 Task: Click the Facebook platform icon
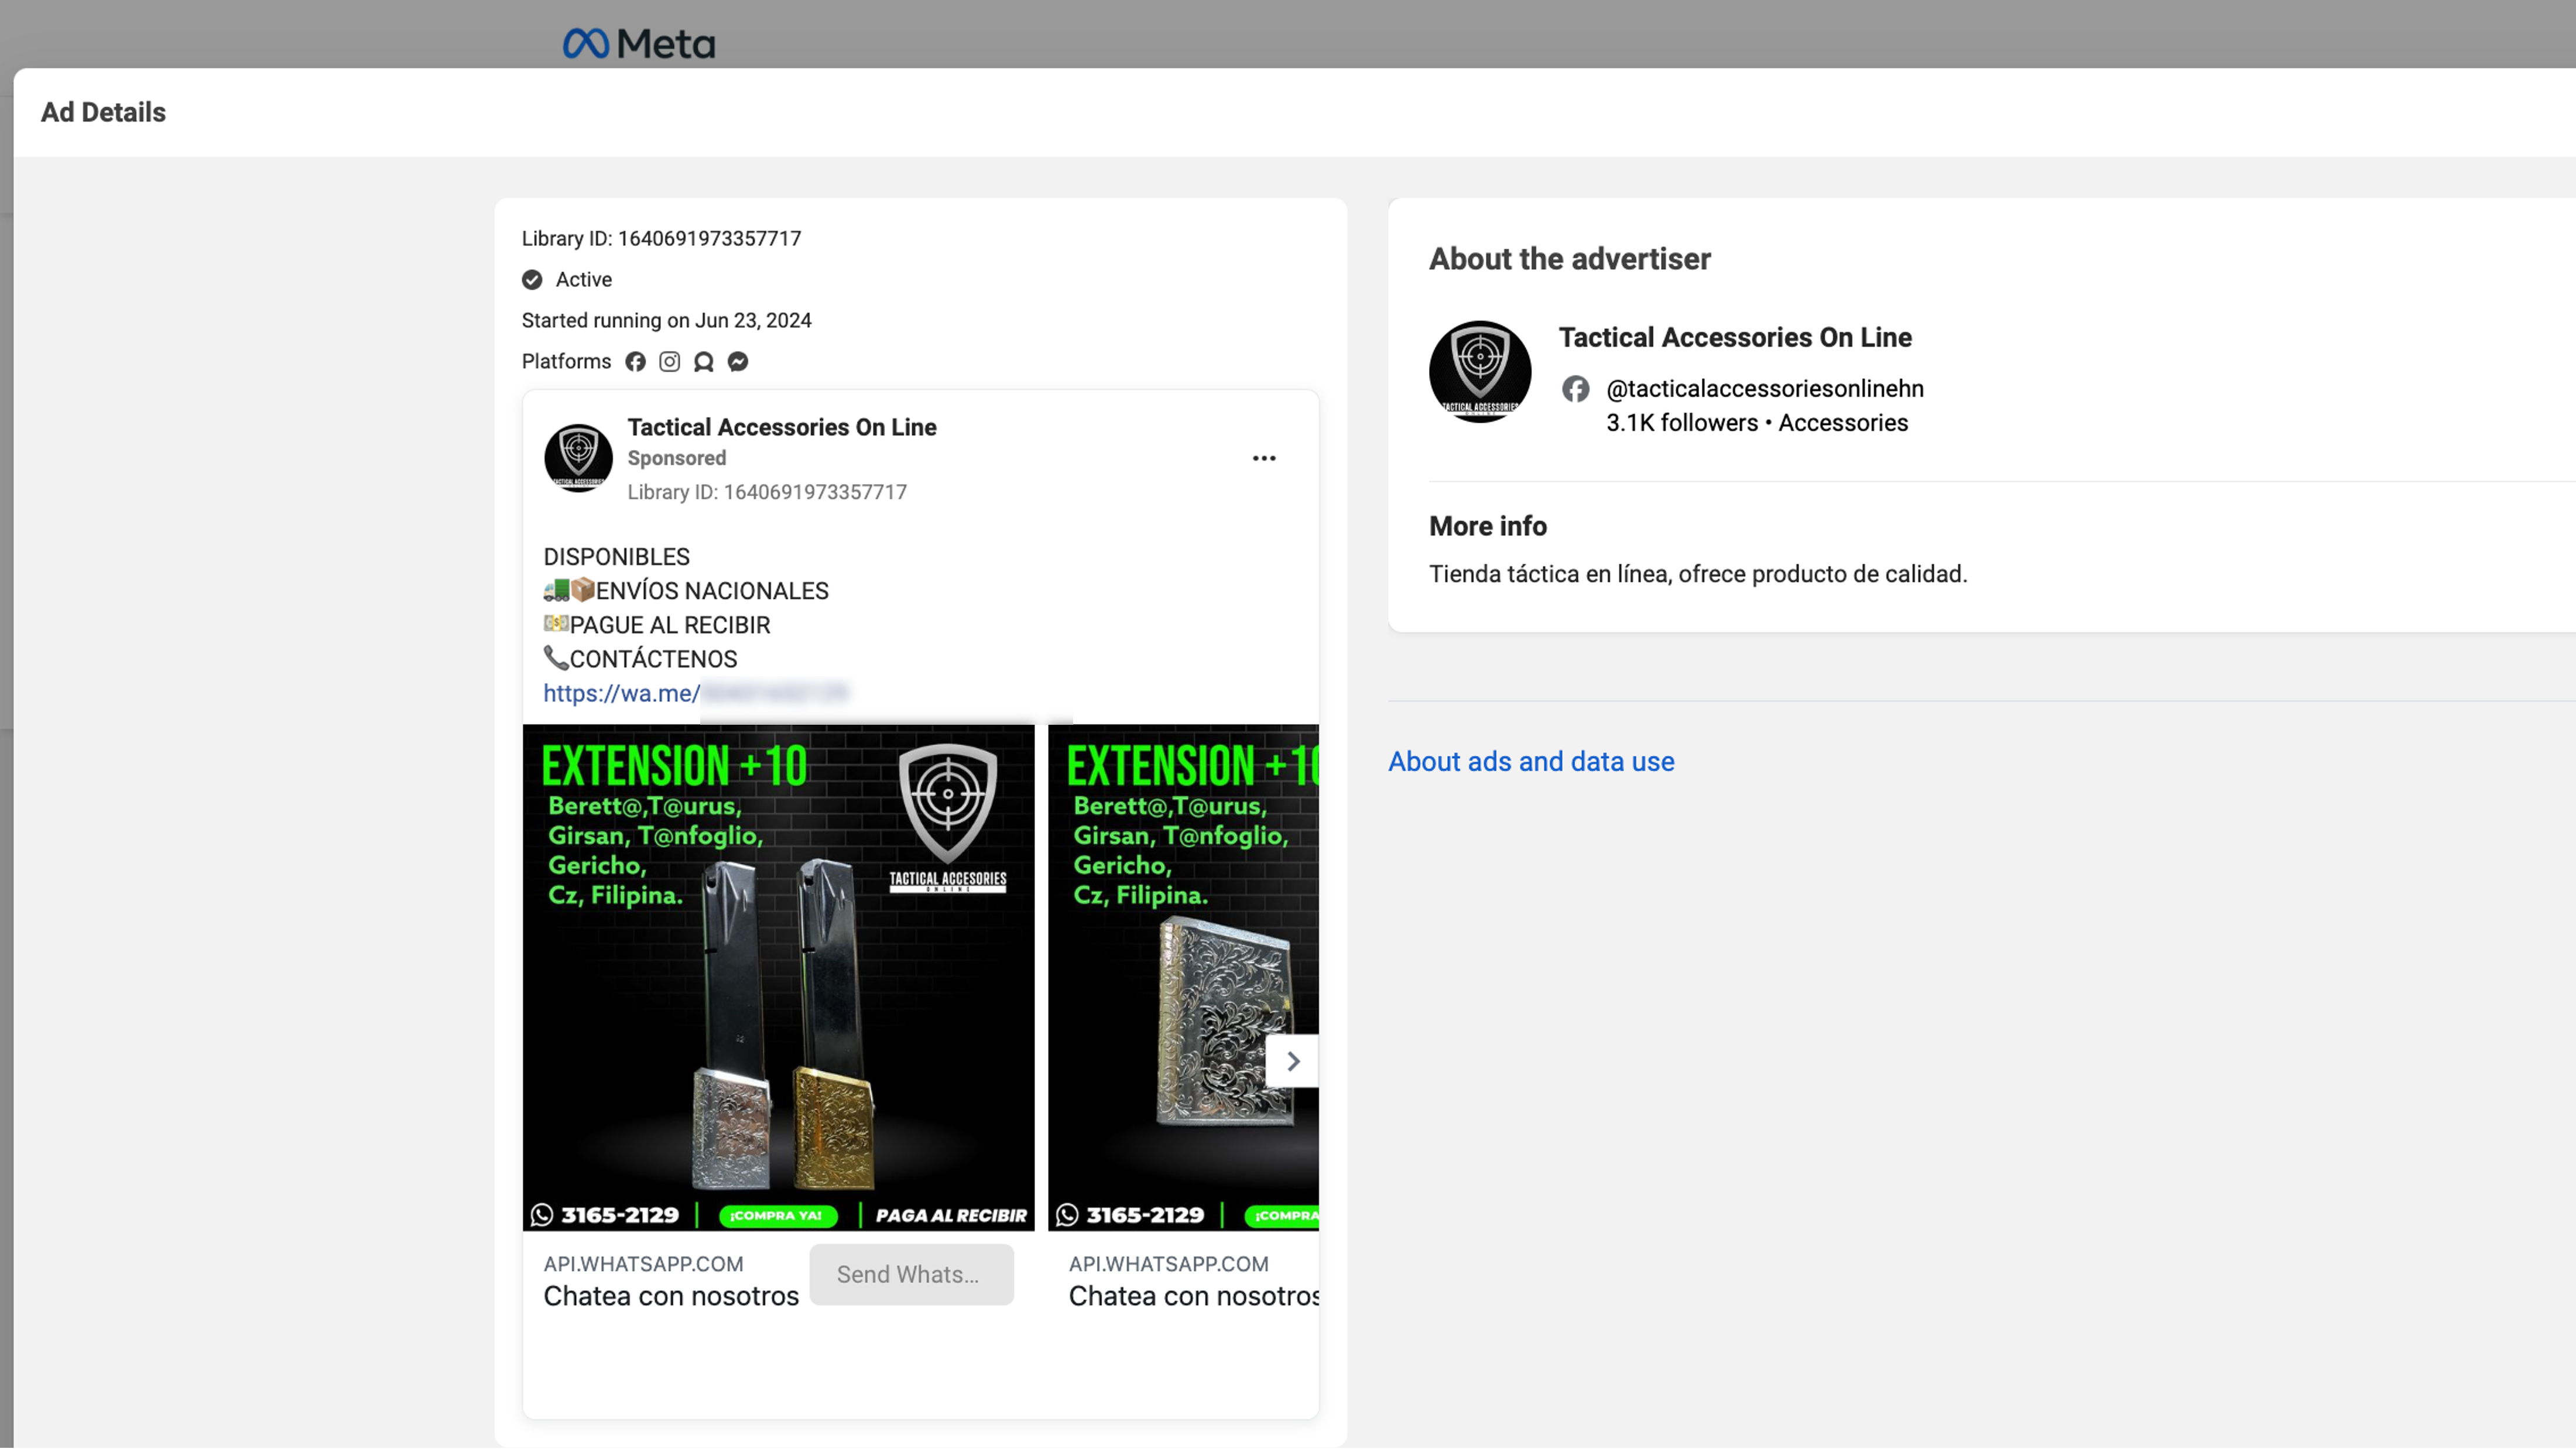[635, 361]
